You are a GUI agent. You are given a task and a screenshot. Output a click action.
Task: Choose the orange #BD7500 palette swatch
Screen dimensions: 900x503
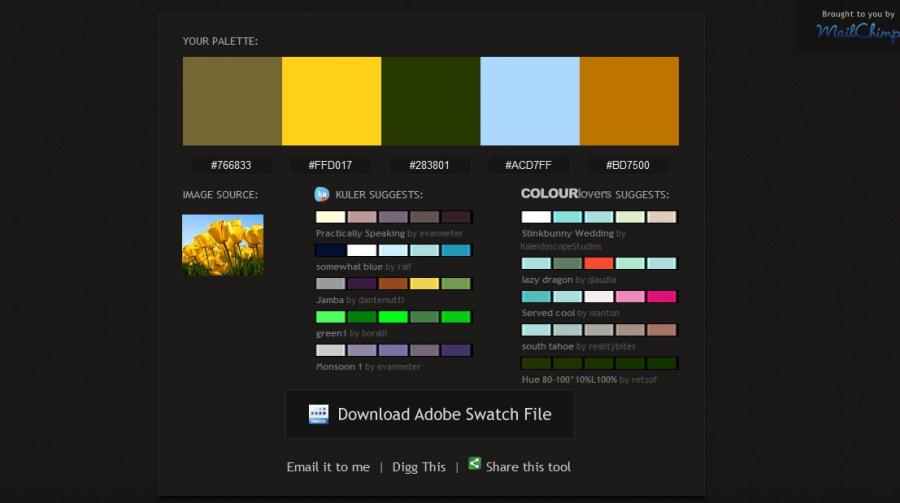click(x=629, y=101)
